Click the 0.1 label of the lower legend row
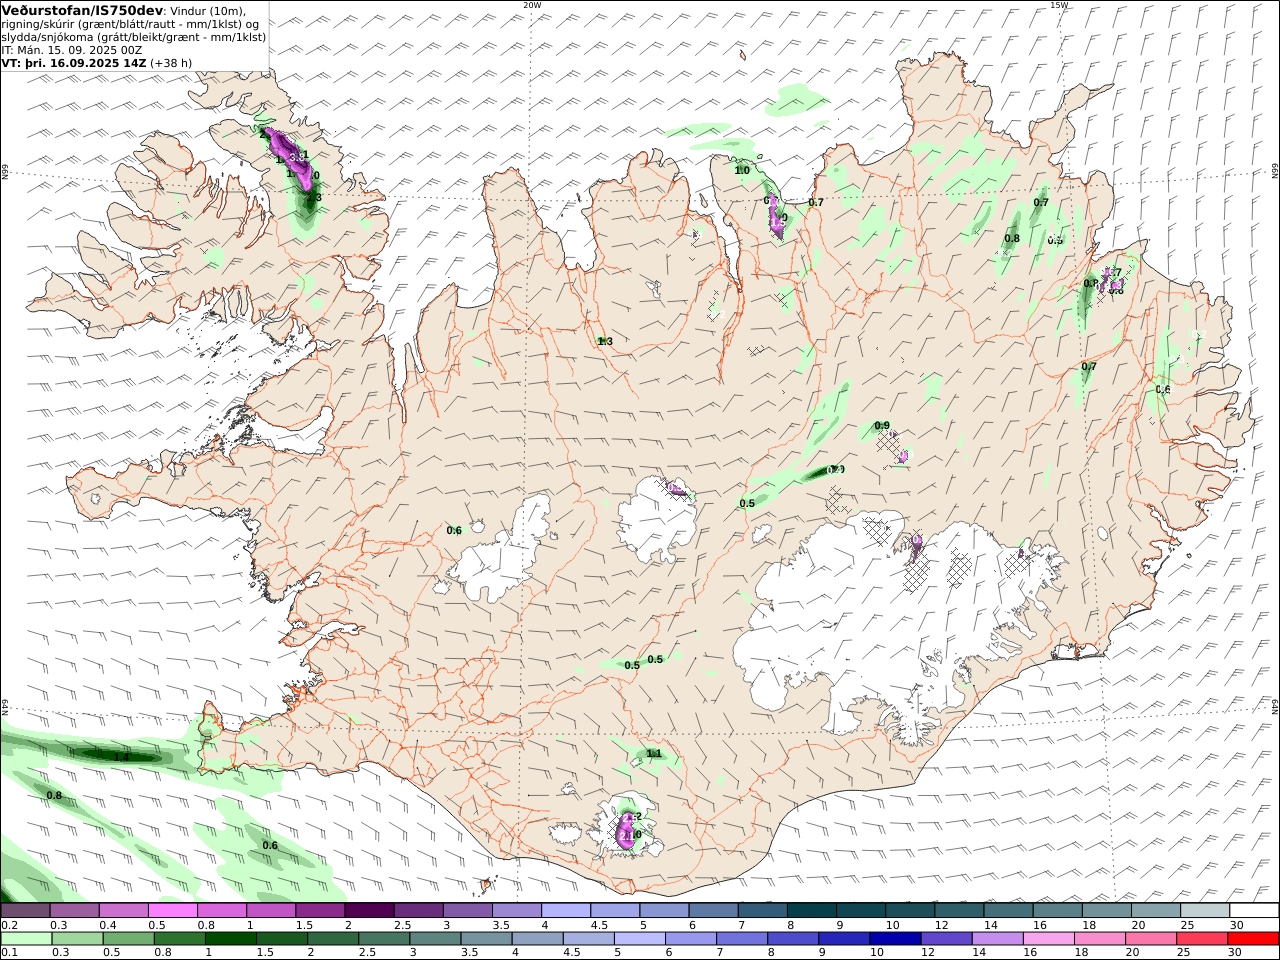1280x960 pixels. [x=9, y=952]
